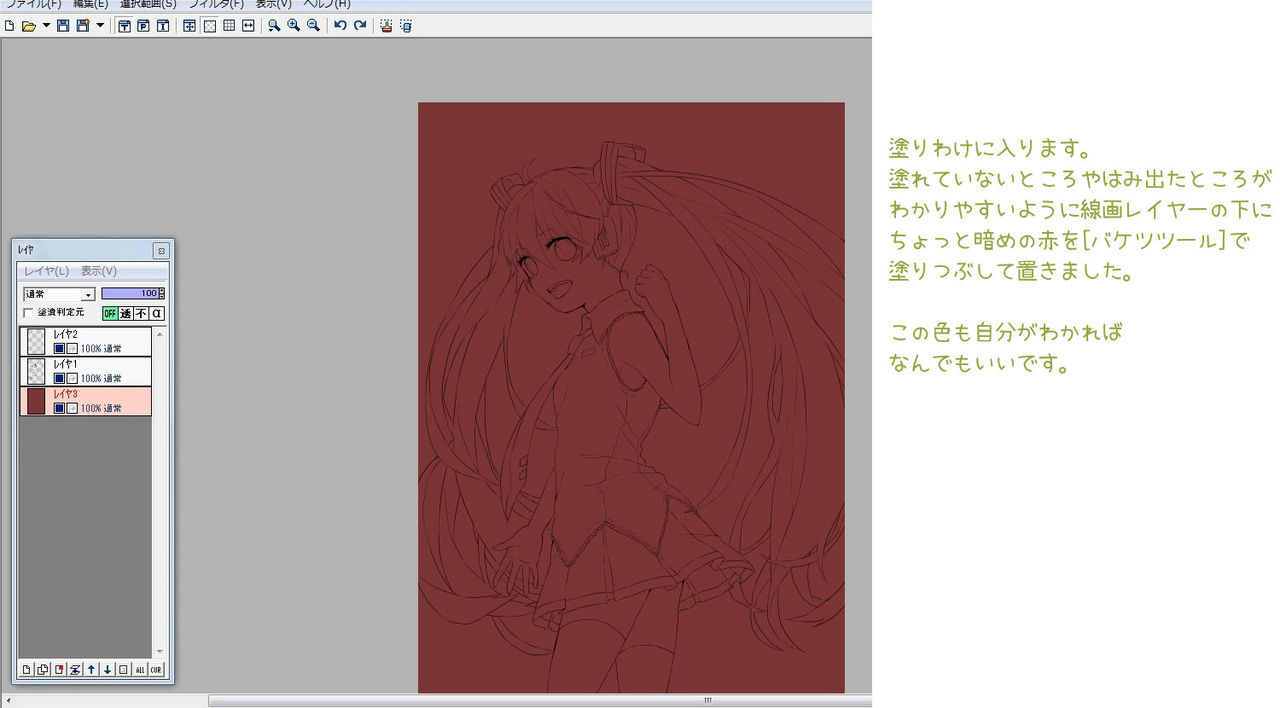Redo the last action
Screen dimensions: 1280x708
(360, 26)
